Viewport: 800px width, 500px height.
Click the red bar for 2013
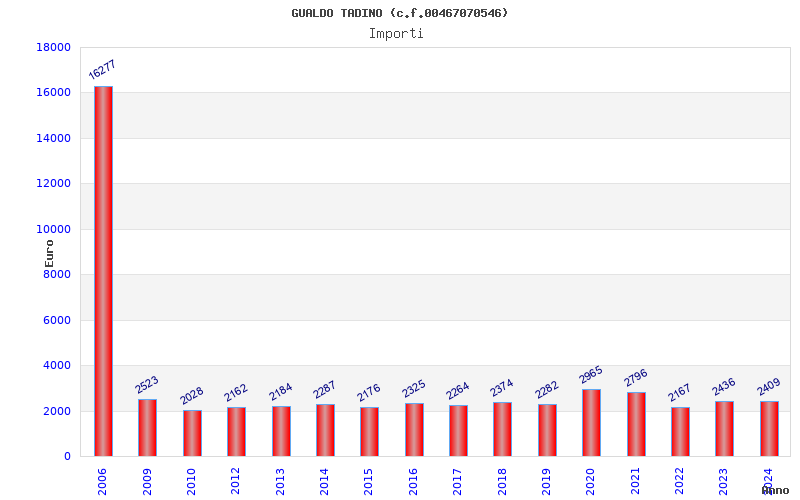point(281,431)
